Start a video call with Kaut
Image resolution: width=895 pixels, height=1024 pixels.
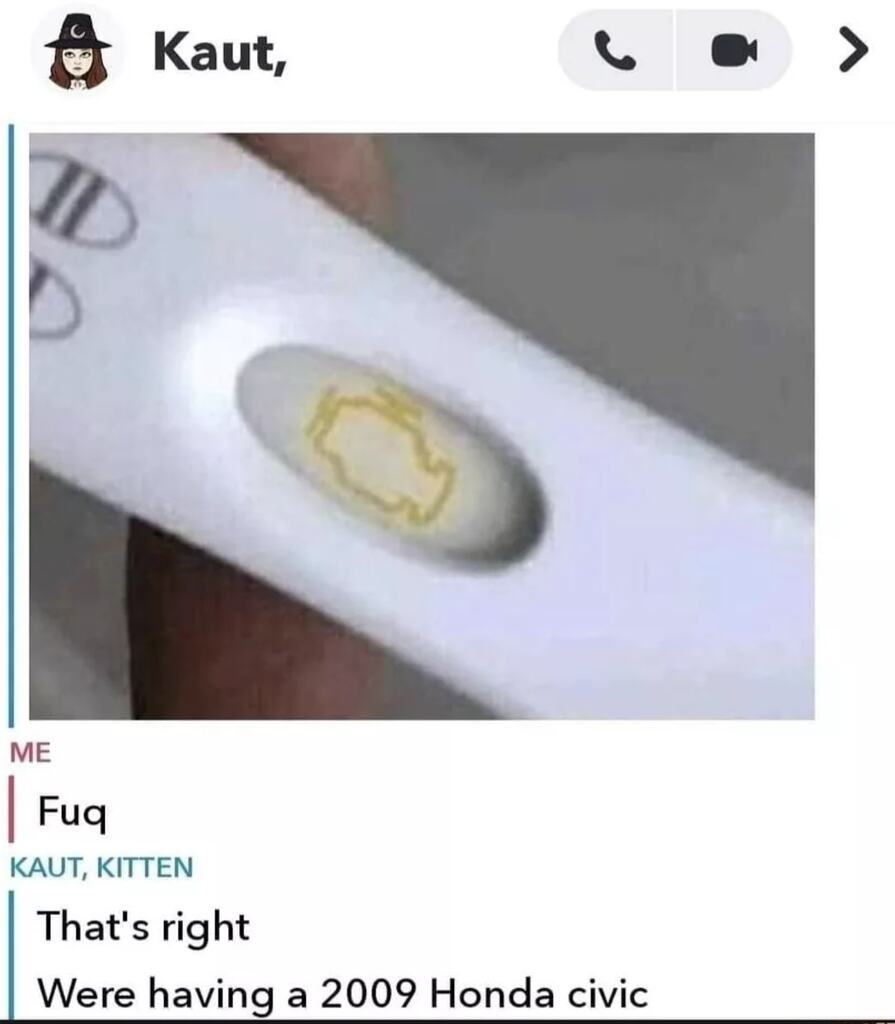734,50
